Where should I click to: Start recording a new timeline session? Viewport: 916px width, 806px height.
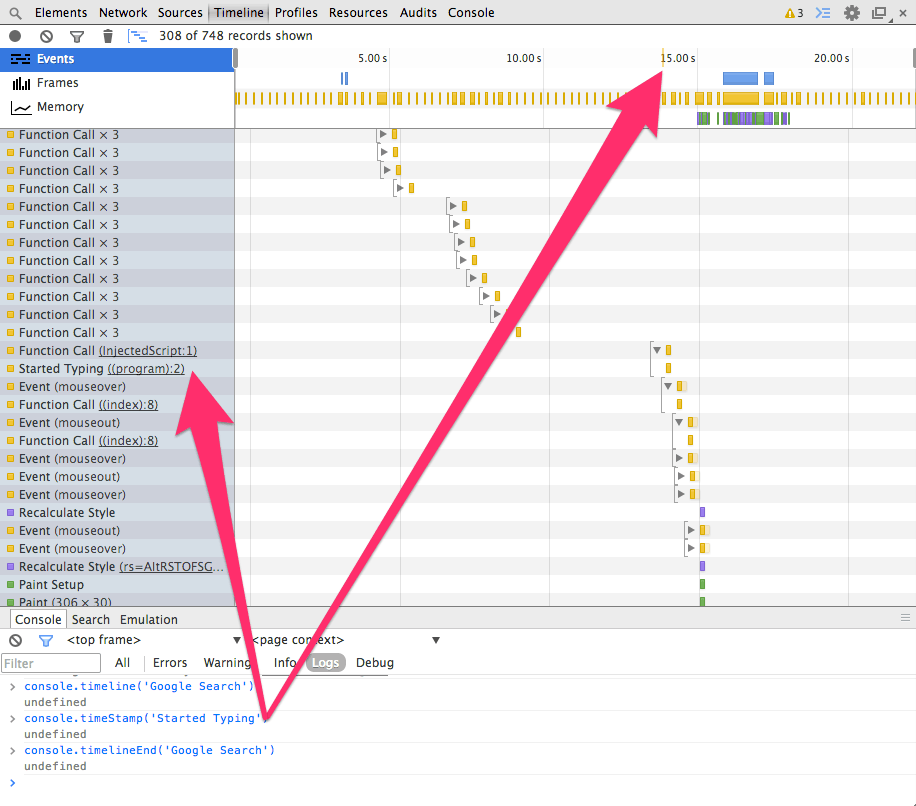(14, 35)
